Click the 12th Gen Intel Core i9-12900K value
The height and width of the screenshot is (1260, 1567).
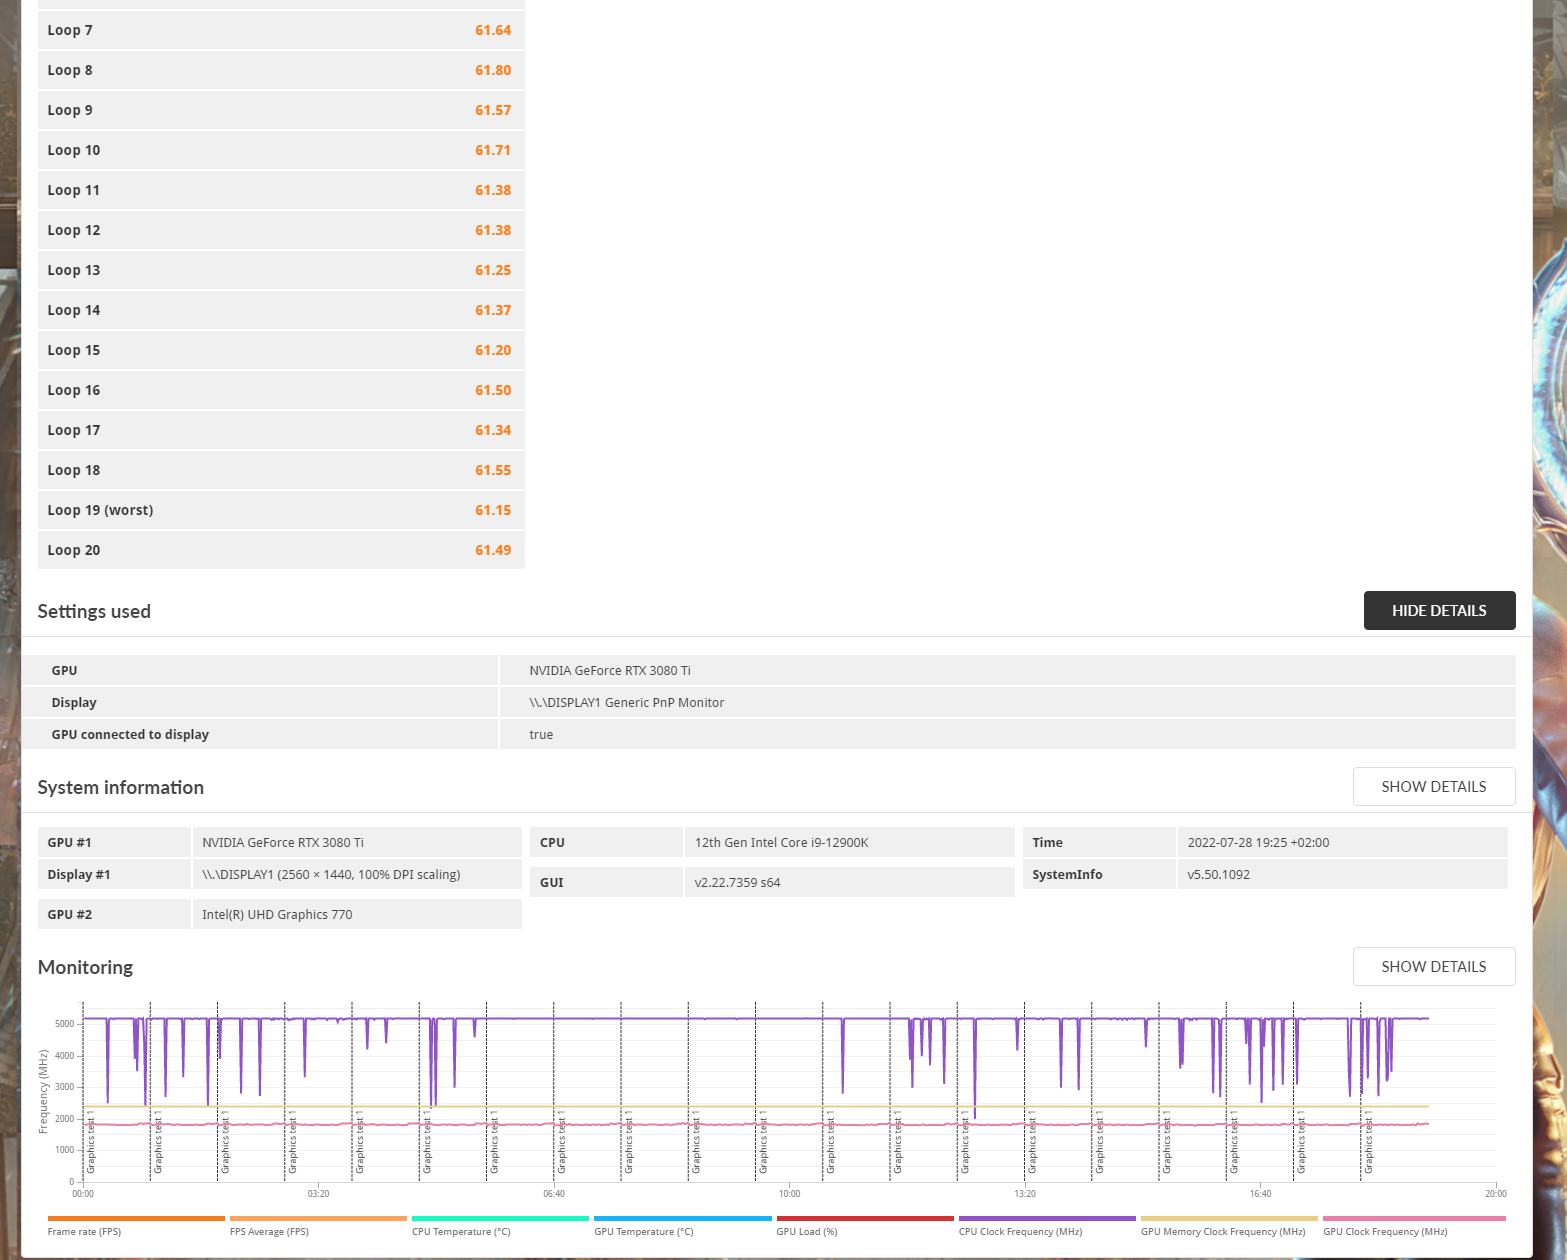[782, 842]
